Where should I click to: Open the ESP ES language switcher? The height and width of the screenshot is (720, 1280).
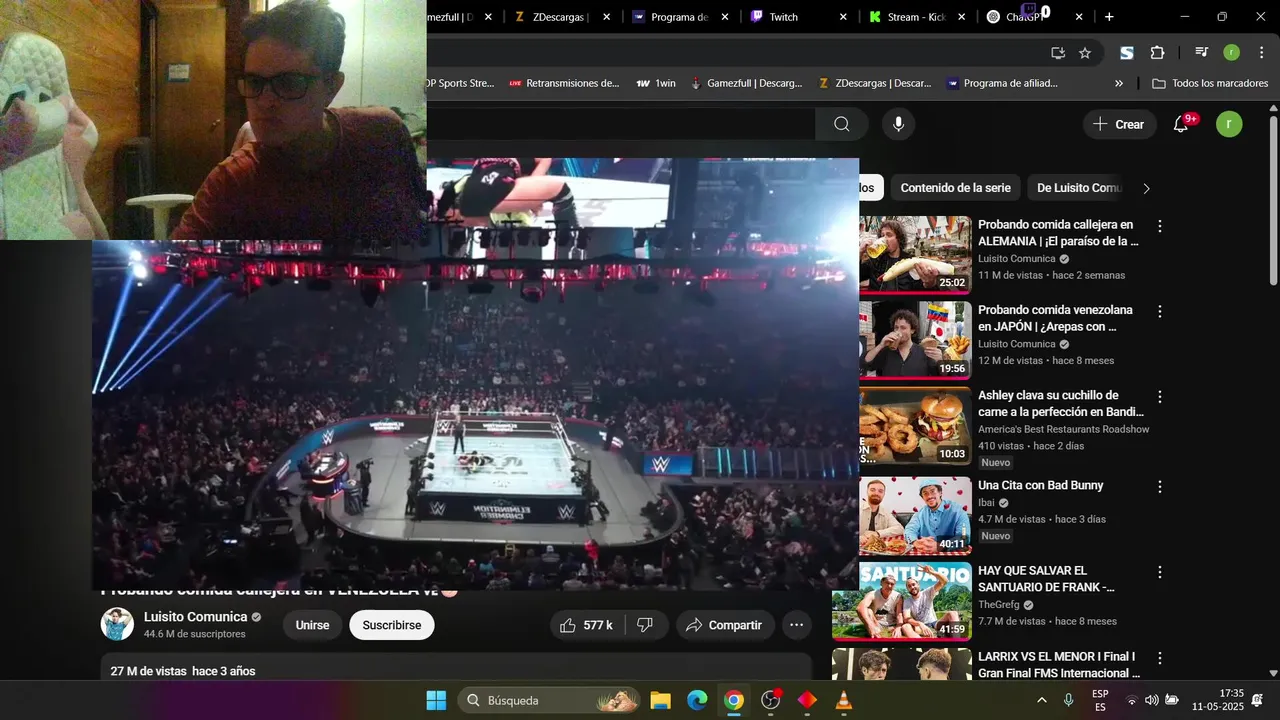point(1100,700)
